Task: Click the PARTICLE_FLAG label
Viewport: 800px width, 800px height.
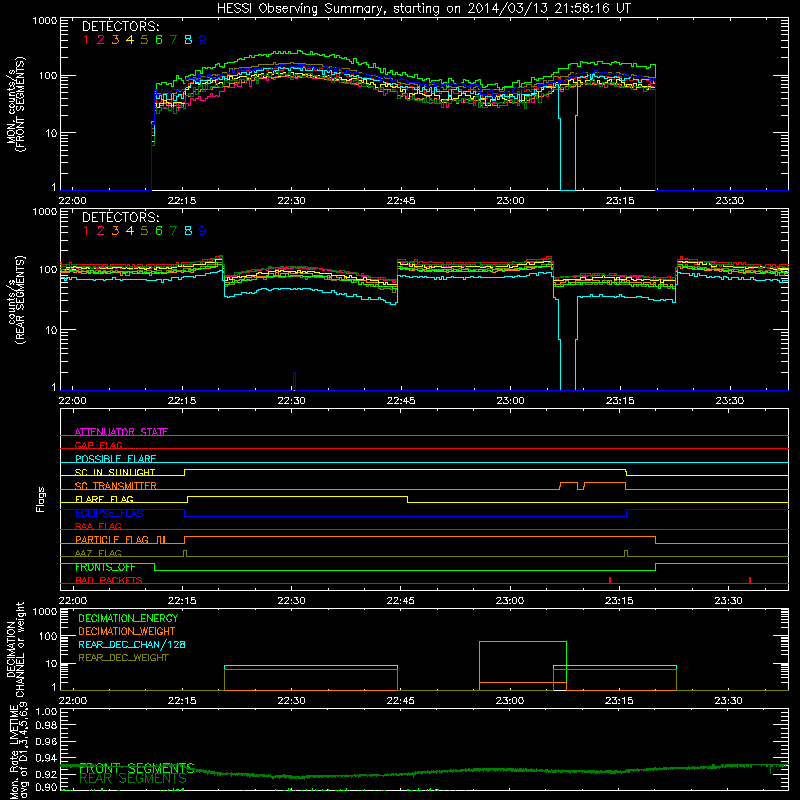Action: [112, 539]
